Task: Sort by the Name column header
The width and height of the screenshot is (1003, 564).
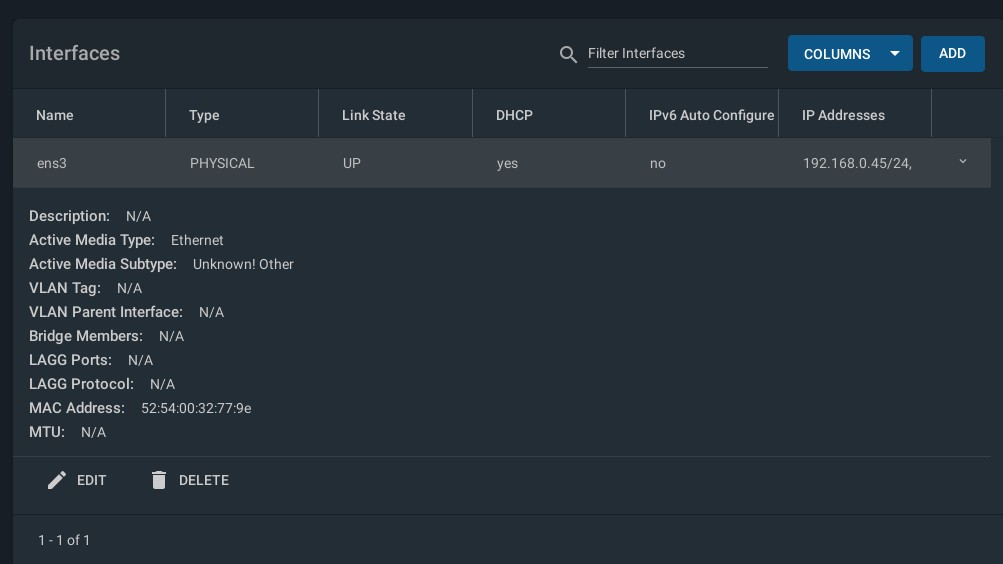Action: tap(55, 115)
